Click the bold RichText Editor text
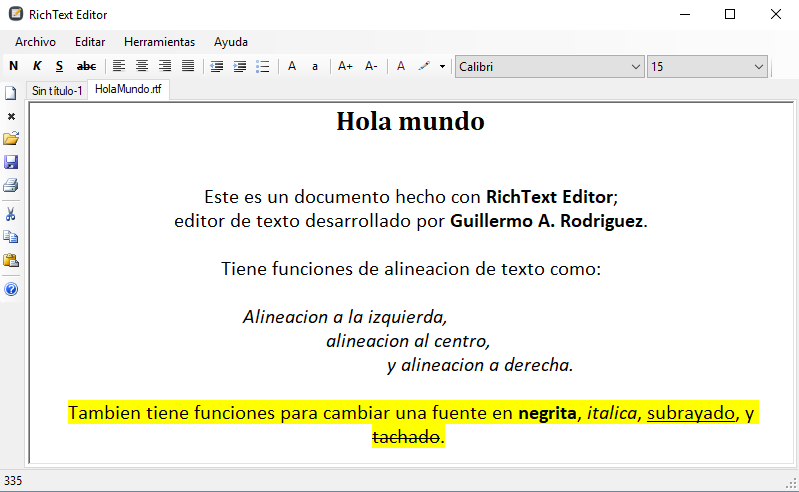The height and width of the screenshot is (492, 799). [549, 197]
